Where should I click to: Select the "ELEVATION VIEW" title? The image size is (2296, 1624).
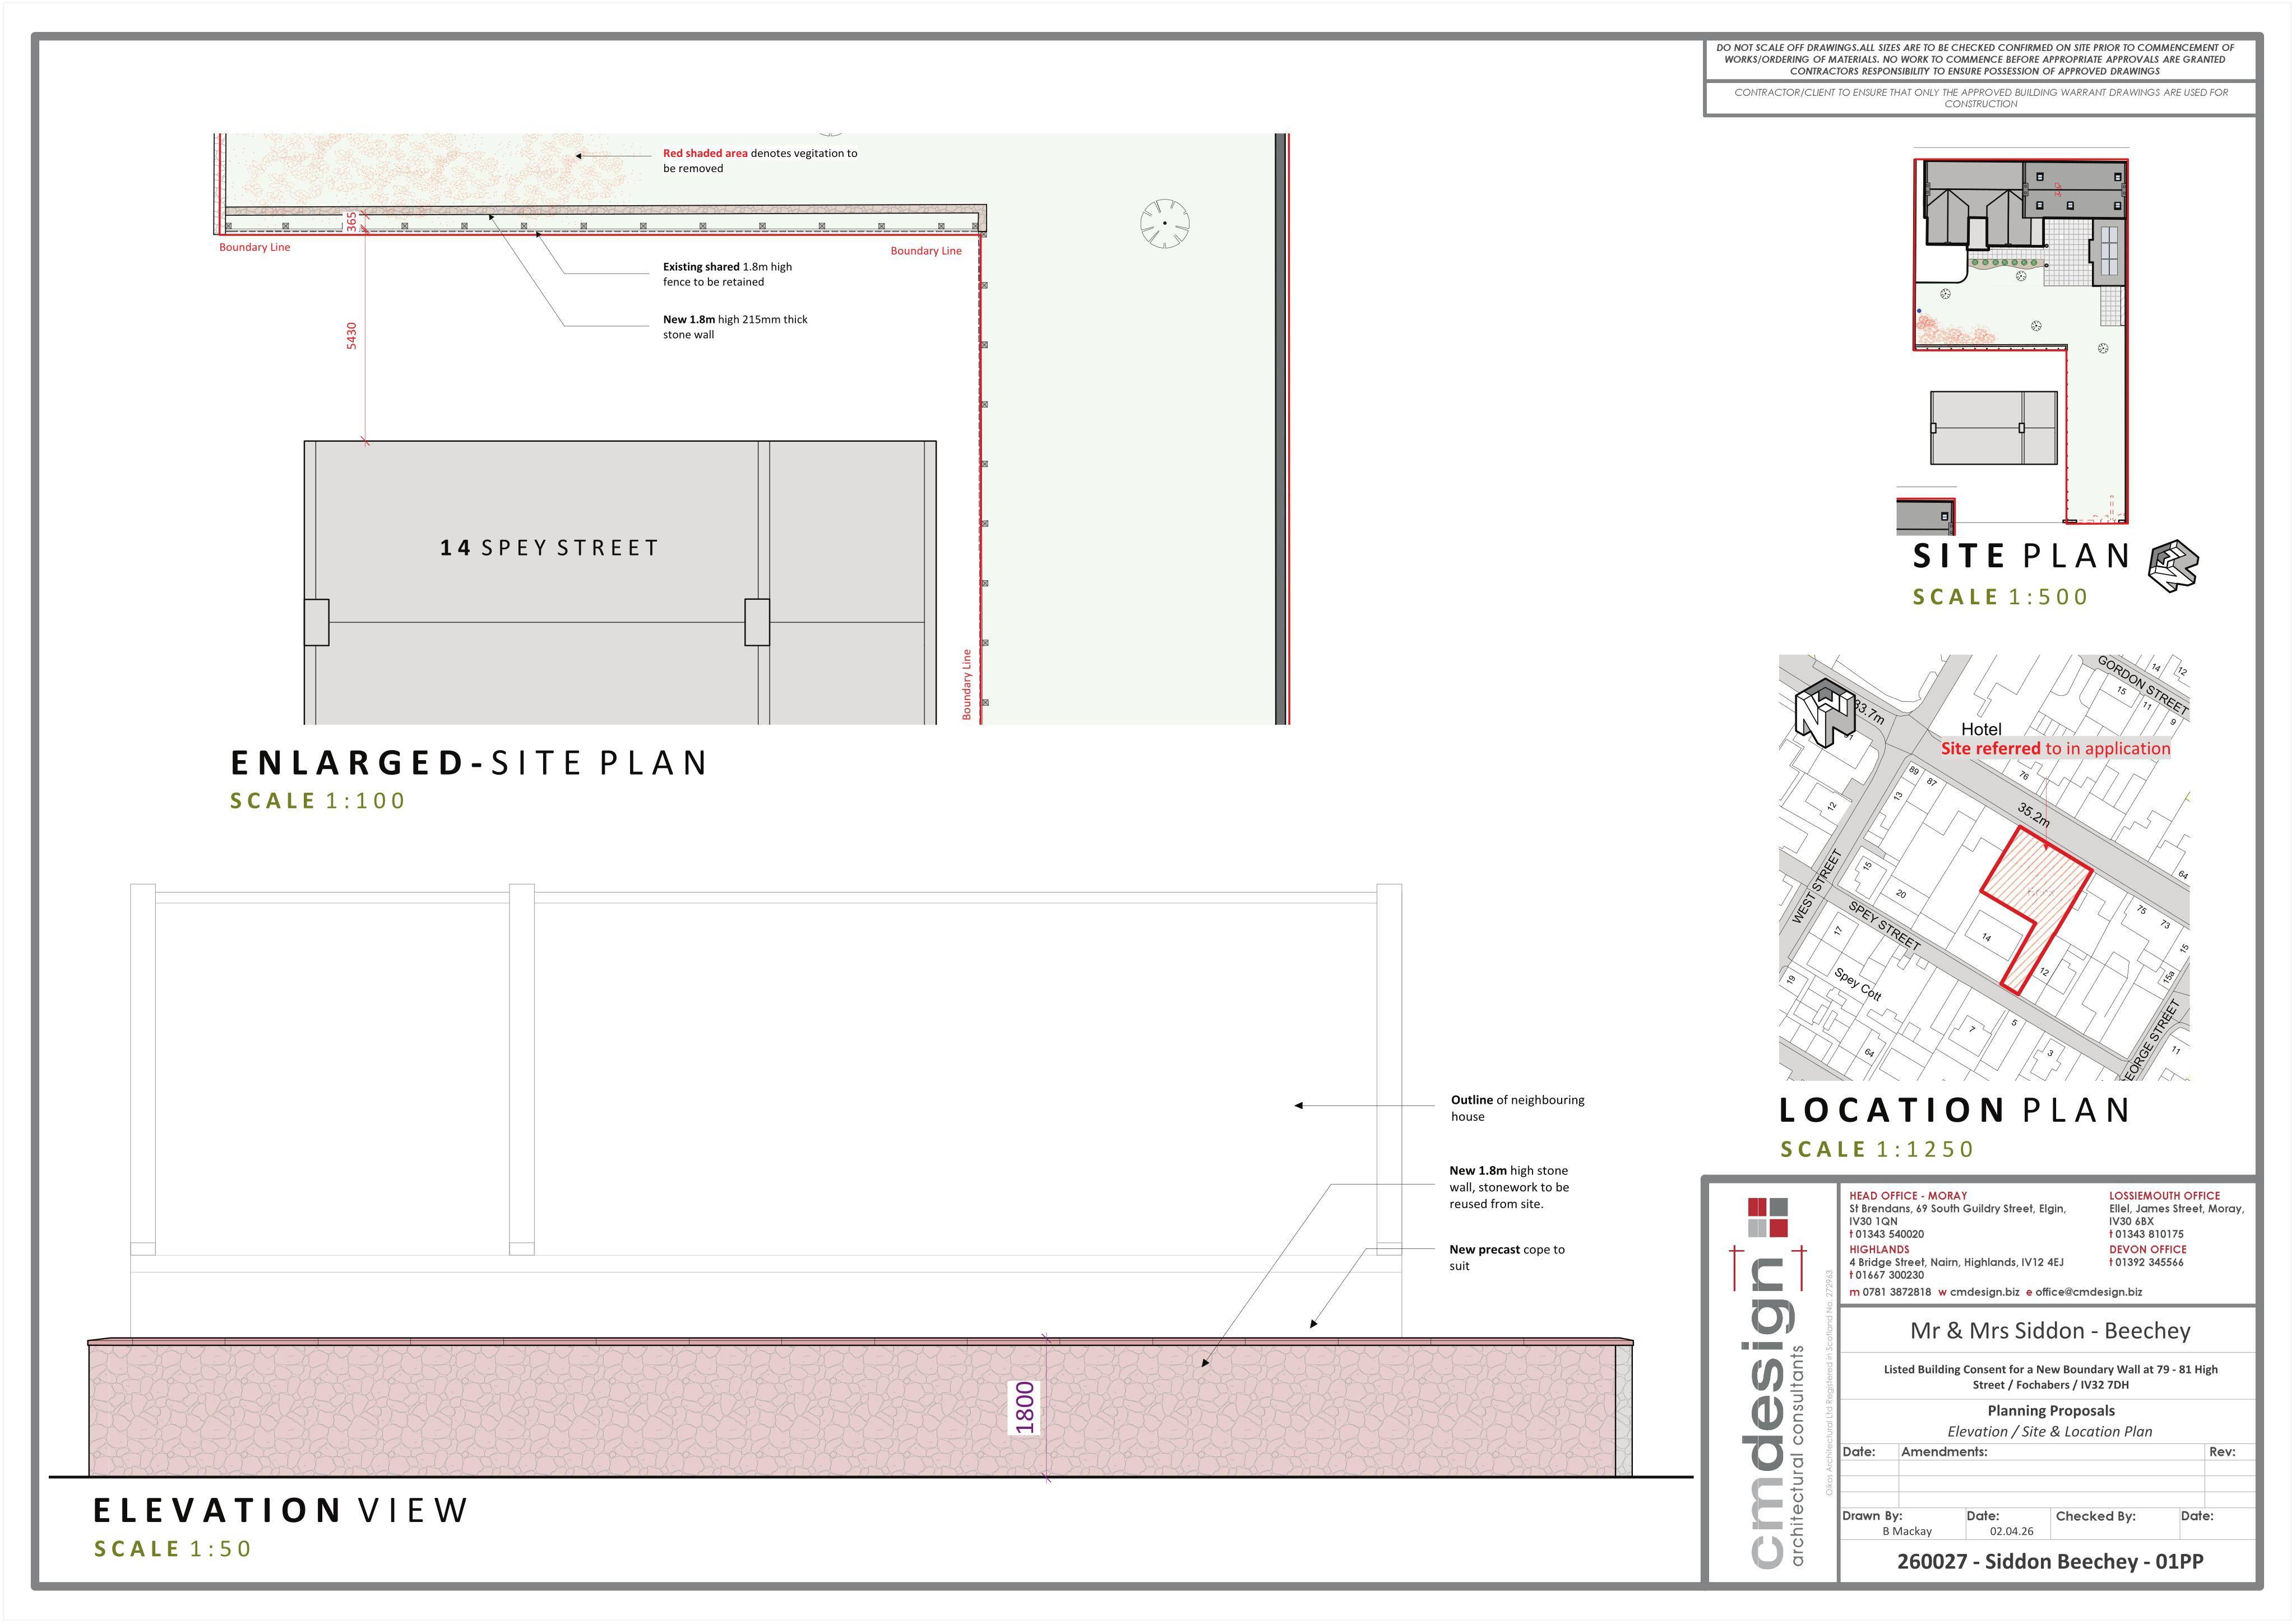pos(281,1510)
